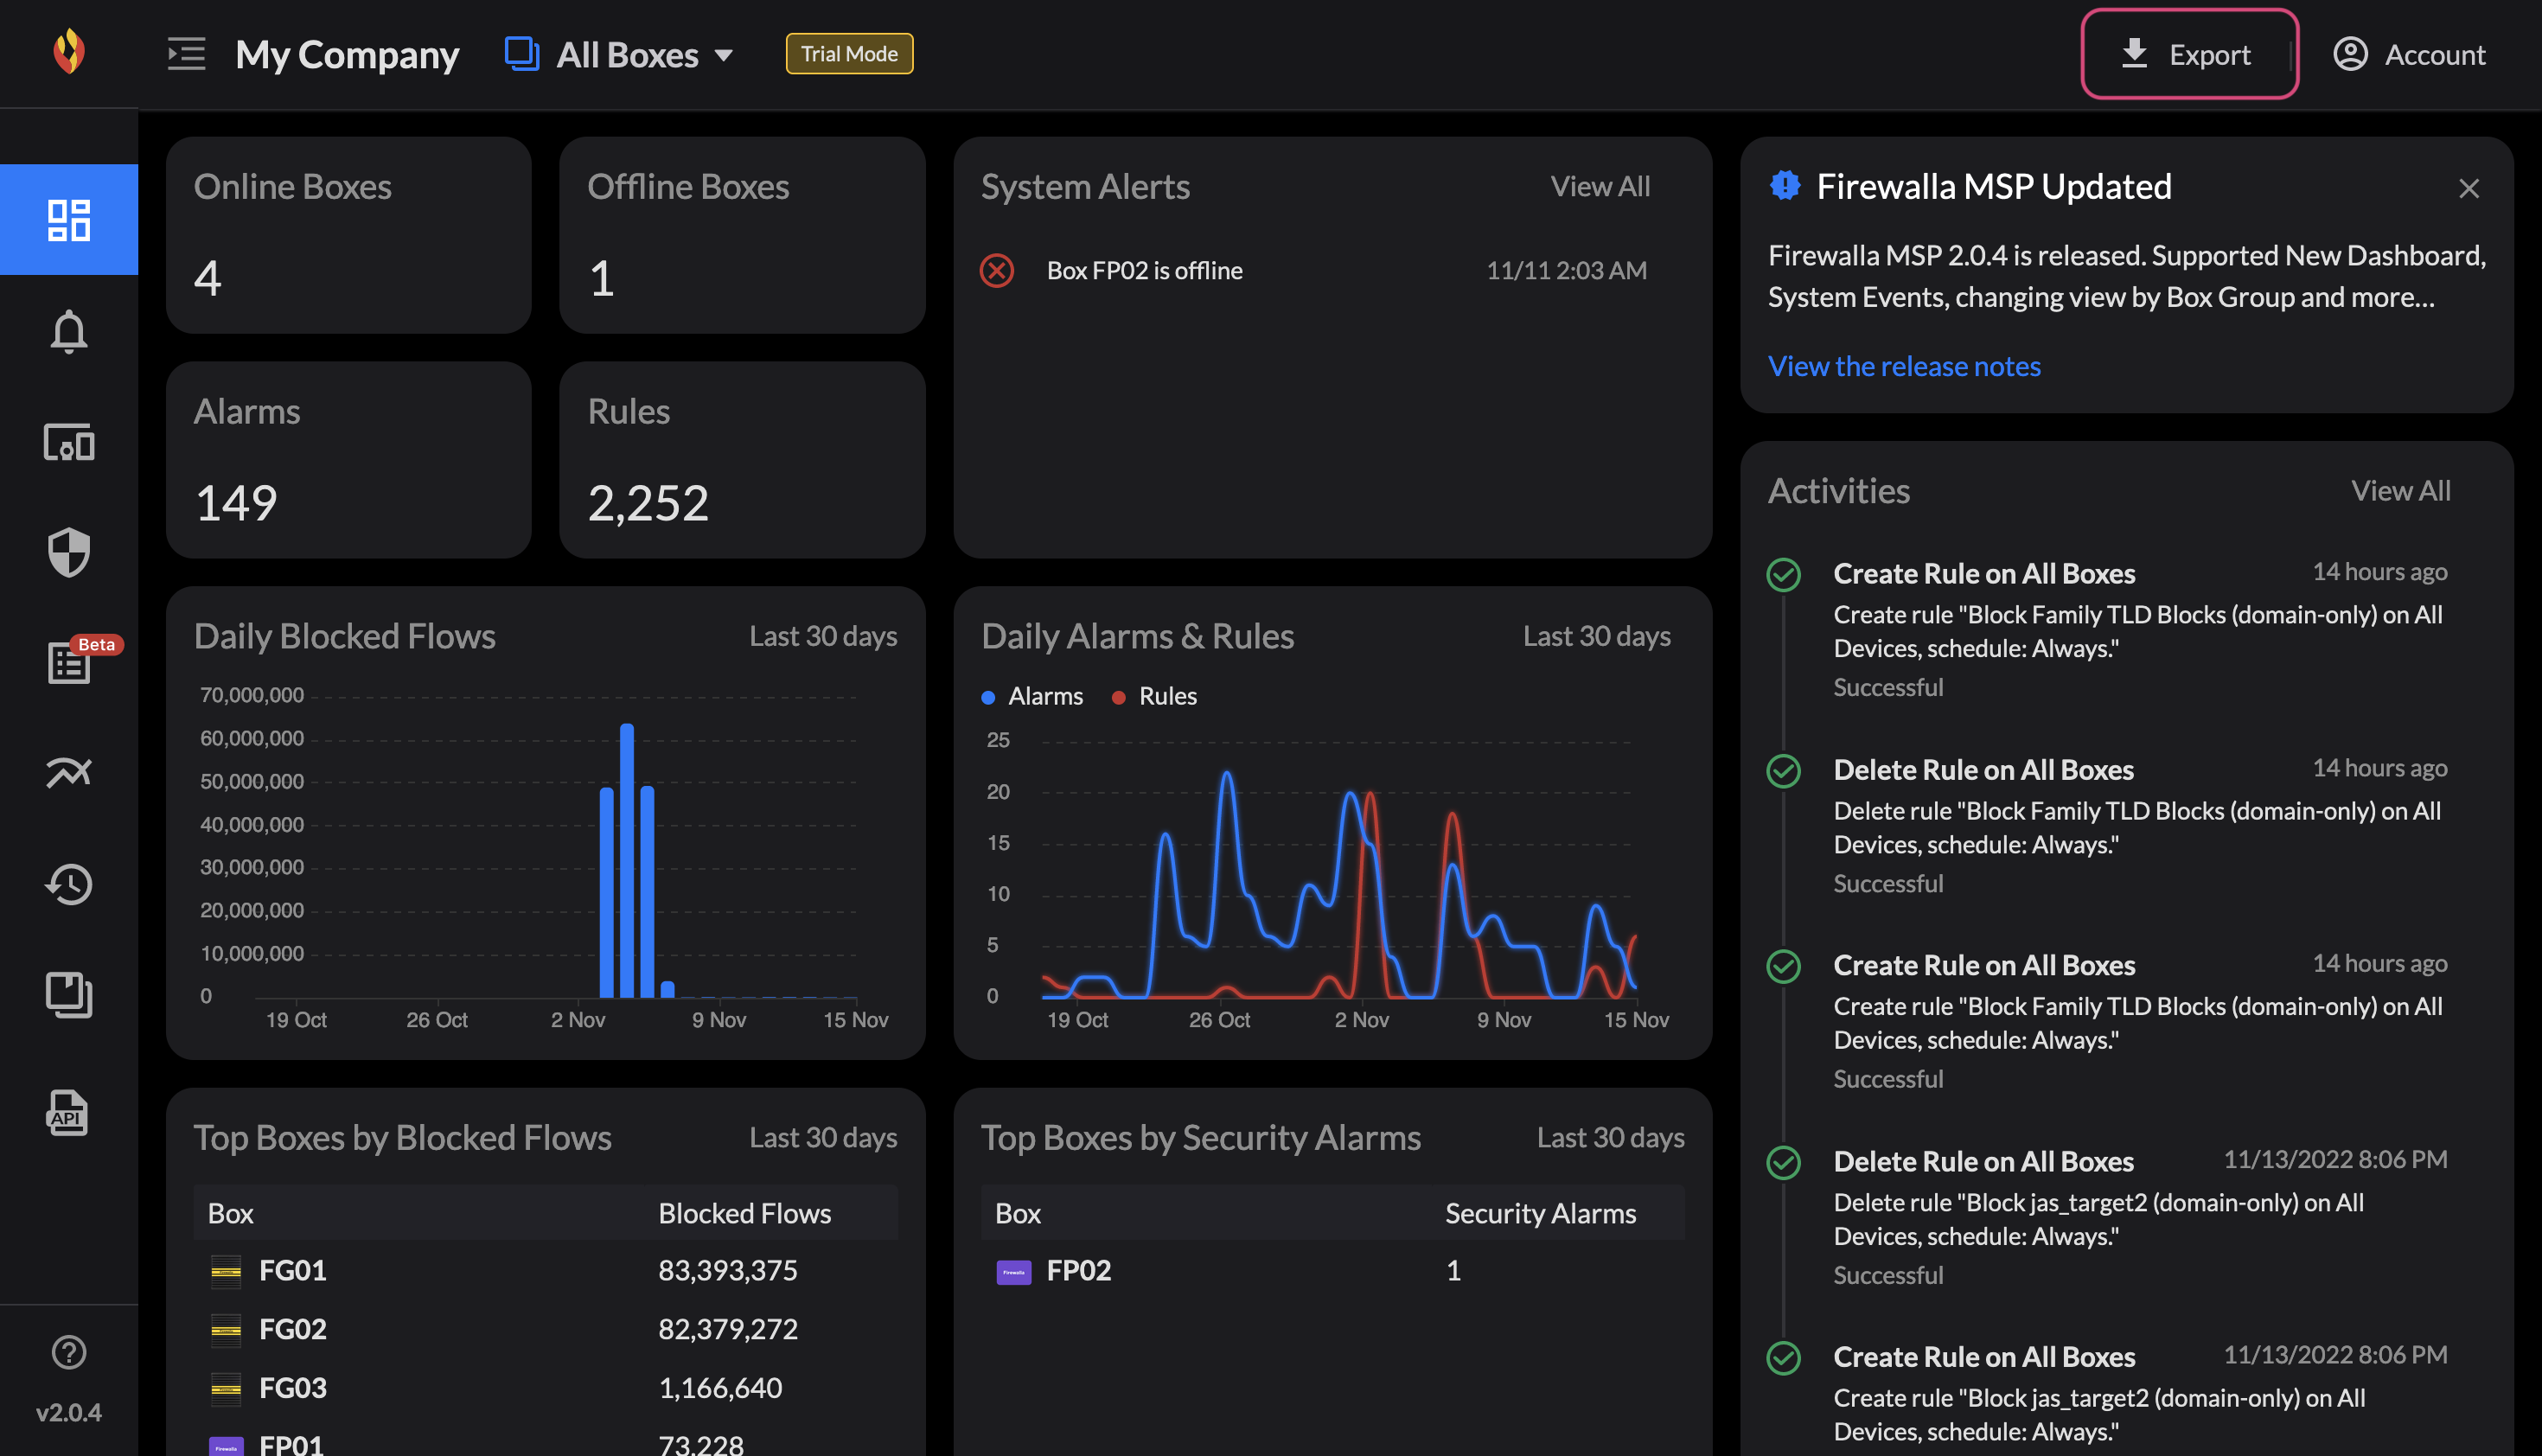Click the Trial Mode badge
Screen dimensions: 2542x1456
[849, 54]
